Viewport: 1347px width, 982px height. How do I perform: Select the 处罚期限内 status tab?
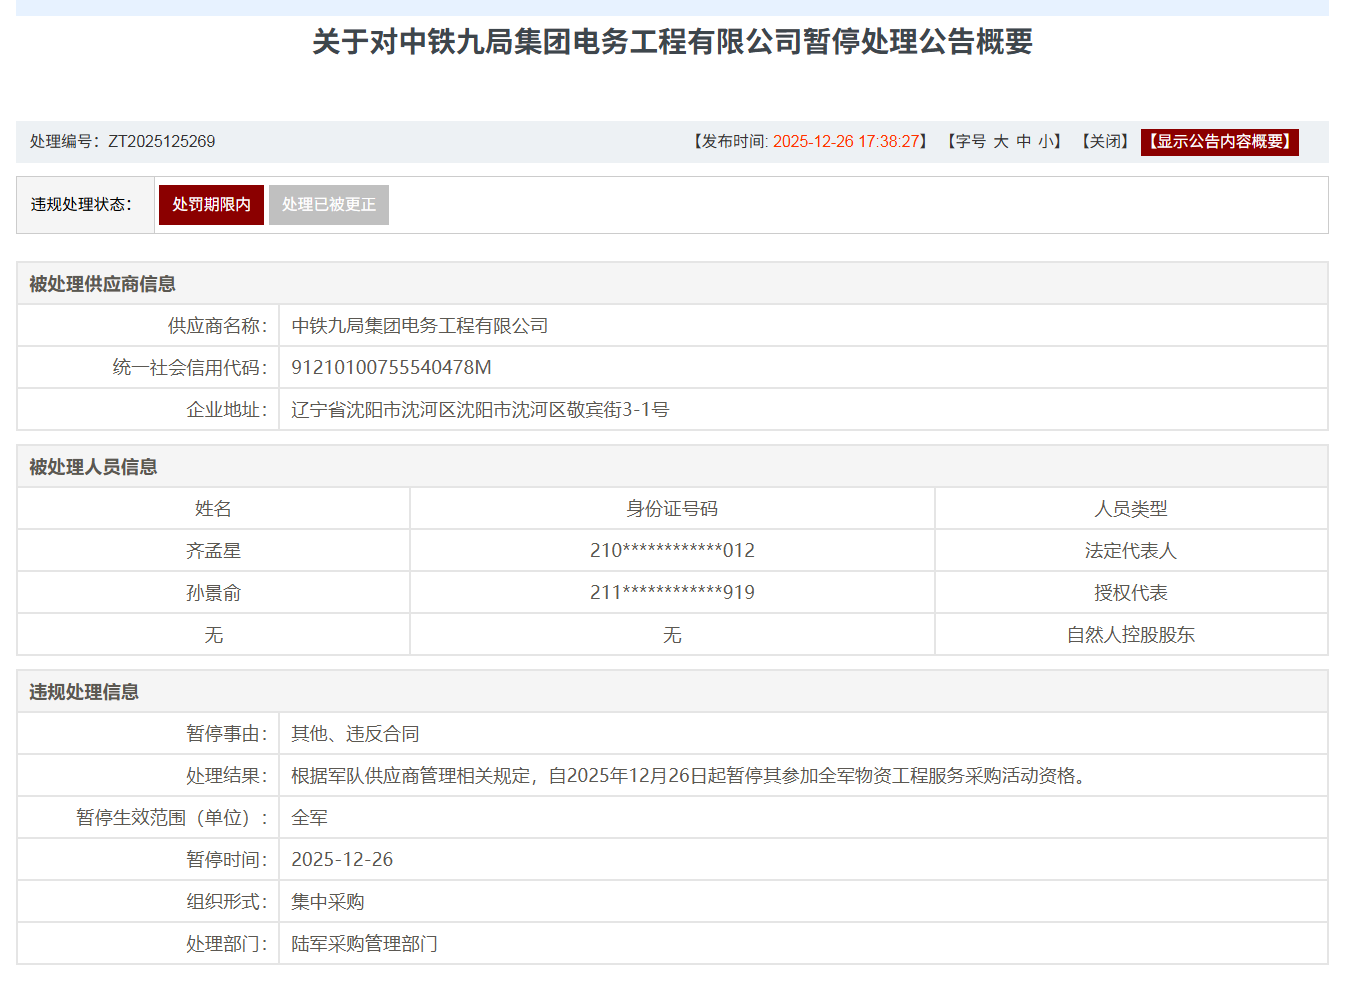211,204
